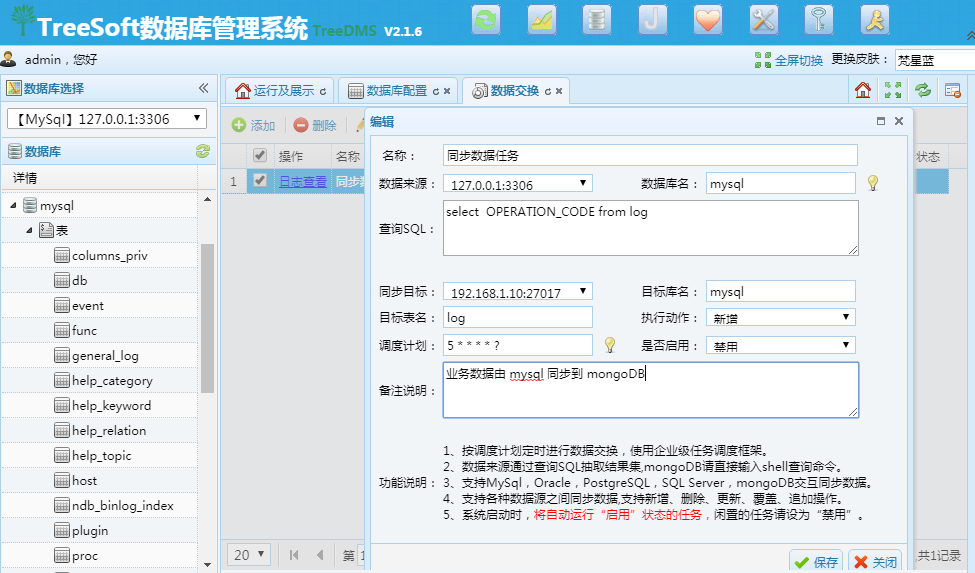Viewport: 975px width, 573px height.
Task: Select the plugin table
Action: (90, 531)
